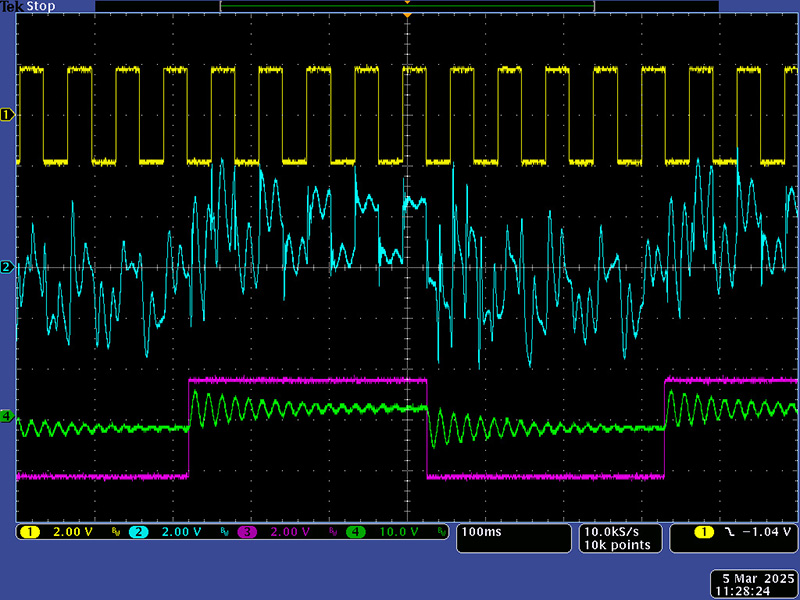Select the cyan channel 2 badge in readout bar
Viewport: 800px width, 600px height.
click(138, 532)
